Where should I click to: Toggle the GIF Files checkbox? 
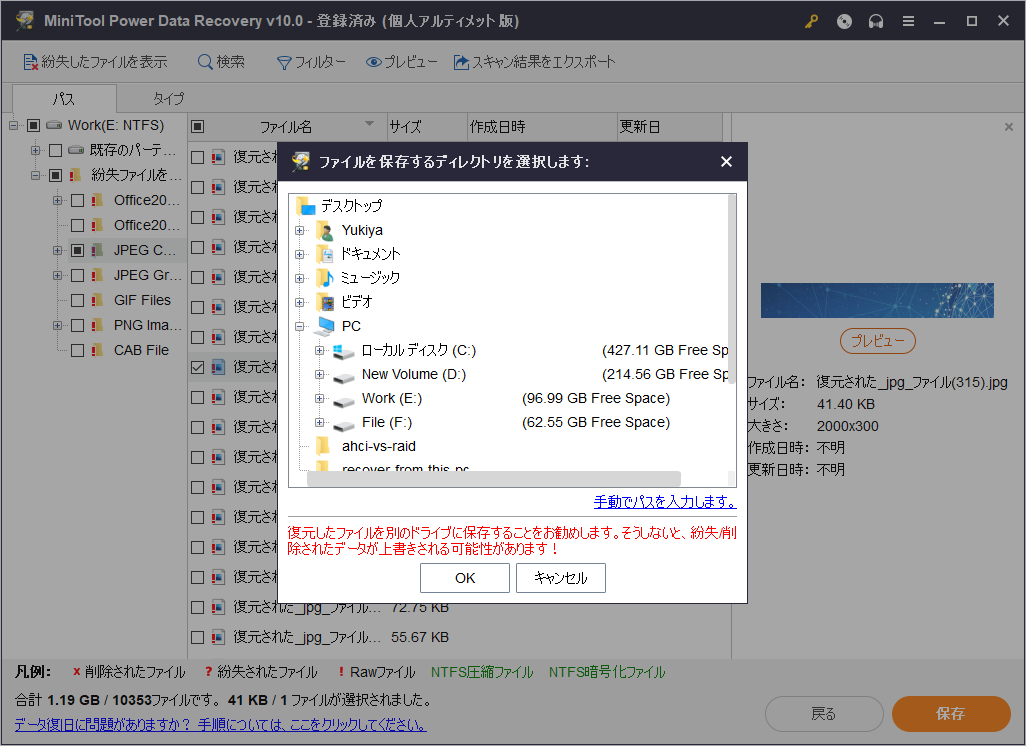(77, 300)
